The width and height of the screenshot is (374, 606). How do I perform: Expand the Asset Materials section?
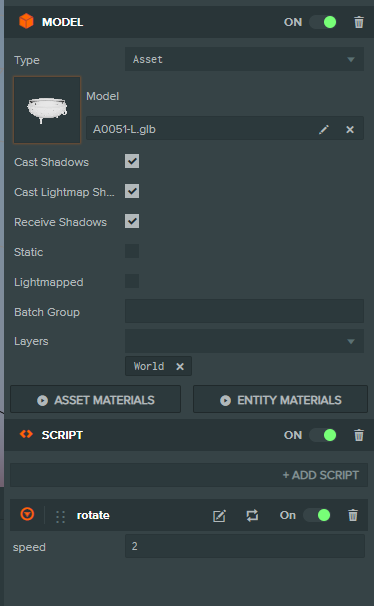pyautogui.click(x=95, y=399)
